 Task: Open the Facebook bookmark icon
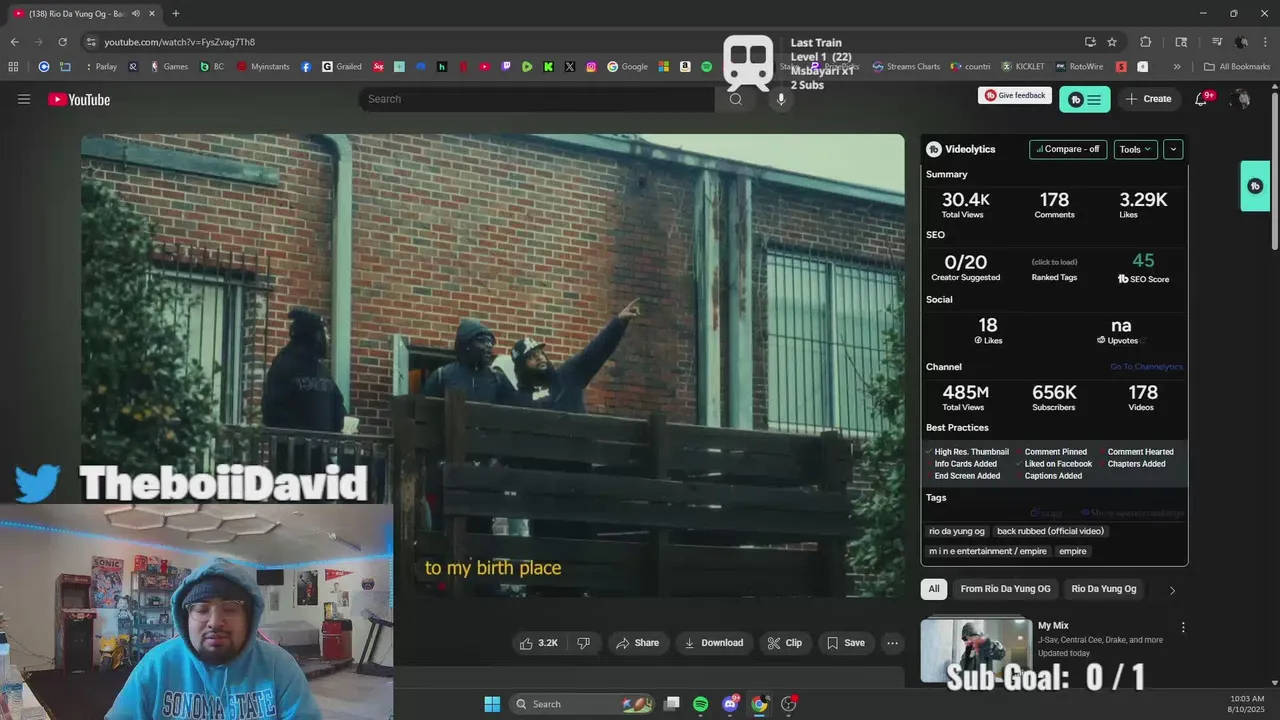[x=306, y=67]
